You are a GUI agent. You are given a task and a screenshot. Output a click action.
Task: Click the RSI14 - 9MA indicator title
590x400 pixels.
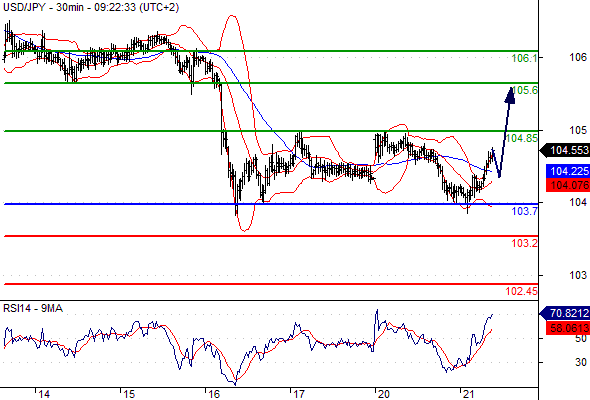(x=33, y=309)
